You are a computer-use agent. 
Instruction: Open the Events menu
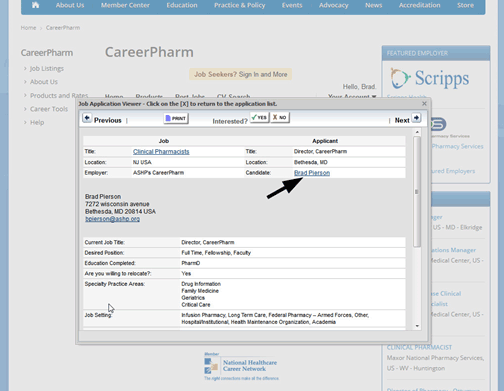tap(292, 5)
